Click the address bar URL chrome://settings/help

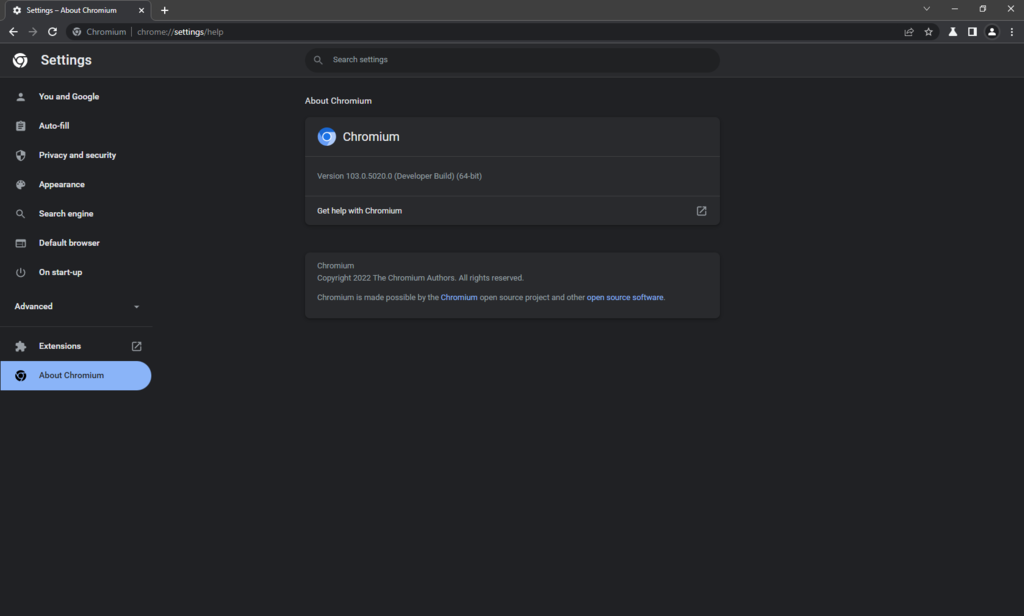click(x=180, y=31)
